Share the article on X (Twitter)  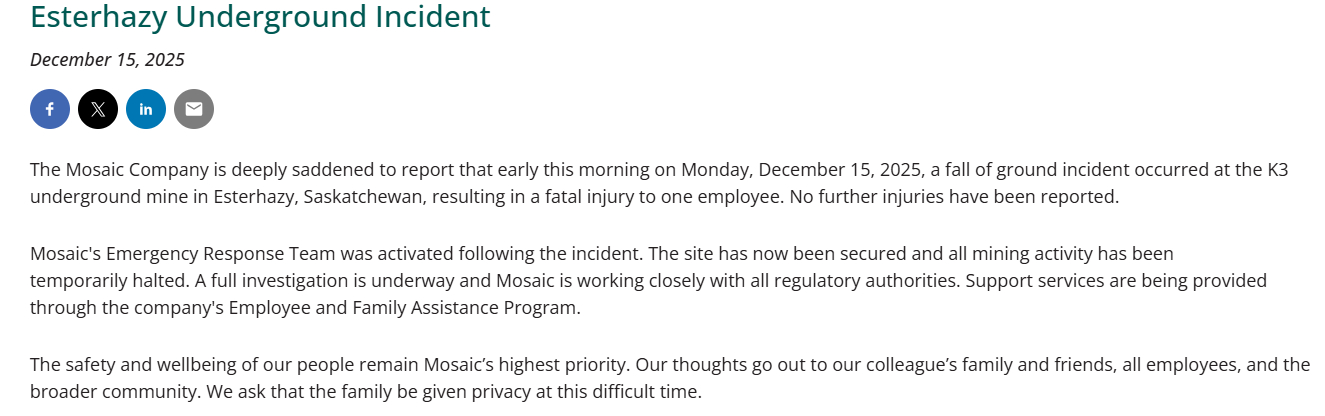pyautogui.click(x=98, y=109)
